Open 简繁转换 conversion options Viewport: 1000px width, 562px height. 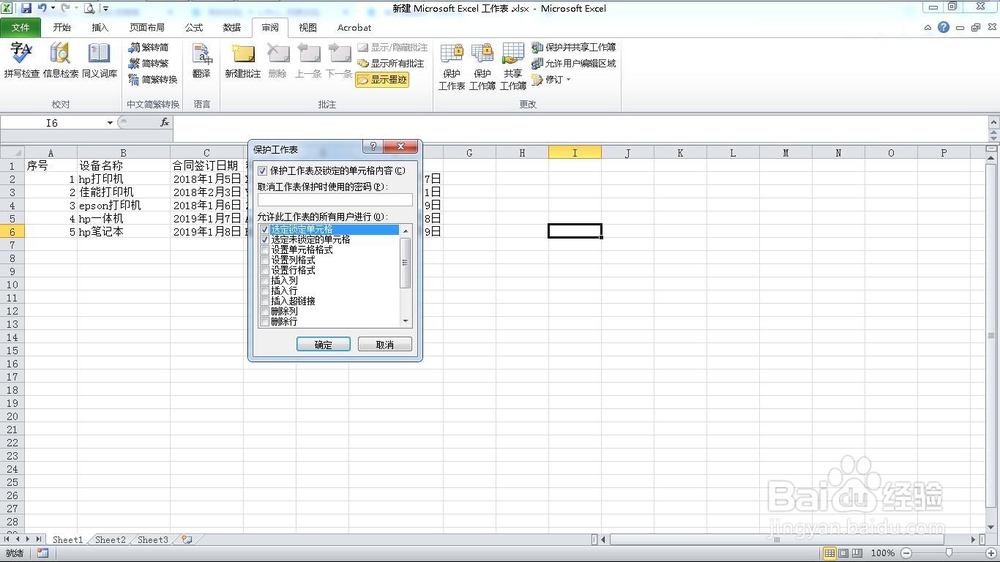152,79
